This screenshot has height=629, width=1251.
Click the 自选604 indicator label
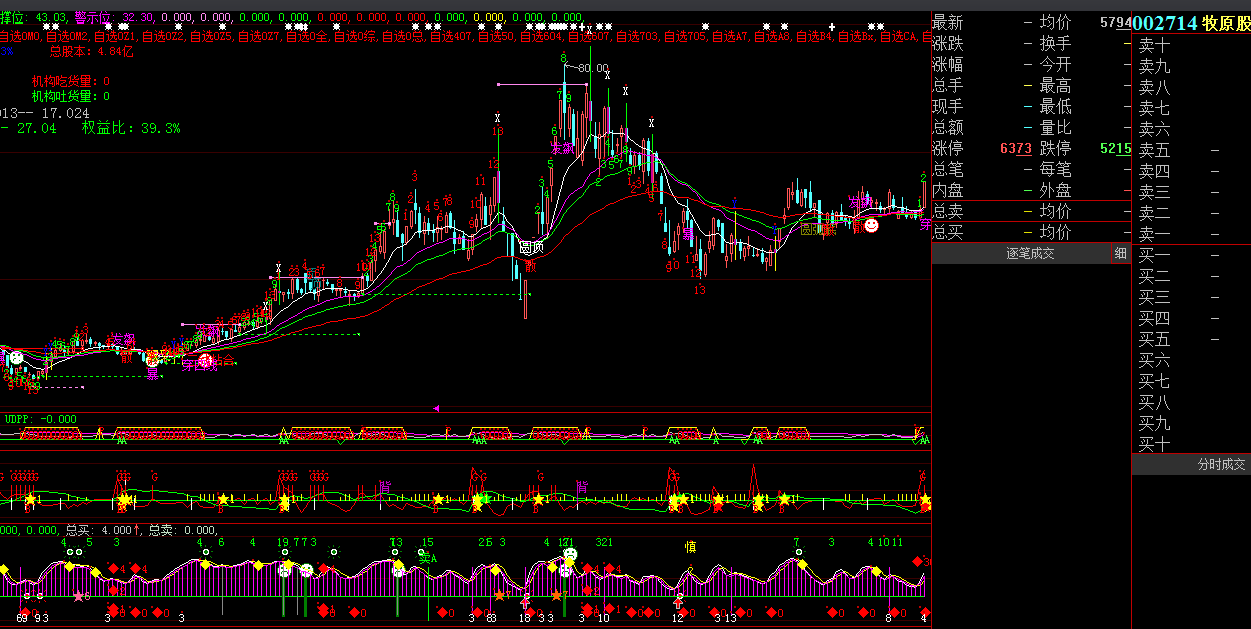pos(540,37)
